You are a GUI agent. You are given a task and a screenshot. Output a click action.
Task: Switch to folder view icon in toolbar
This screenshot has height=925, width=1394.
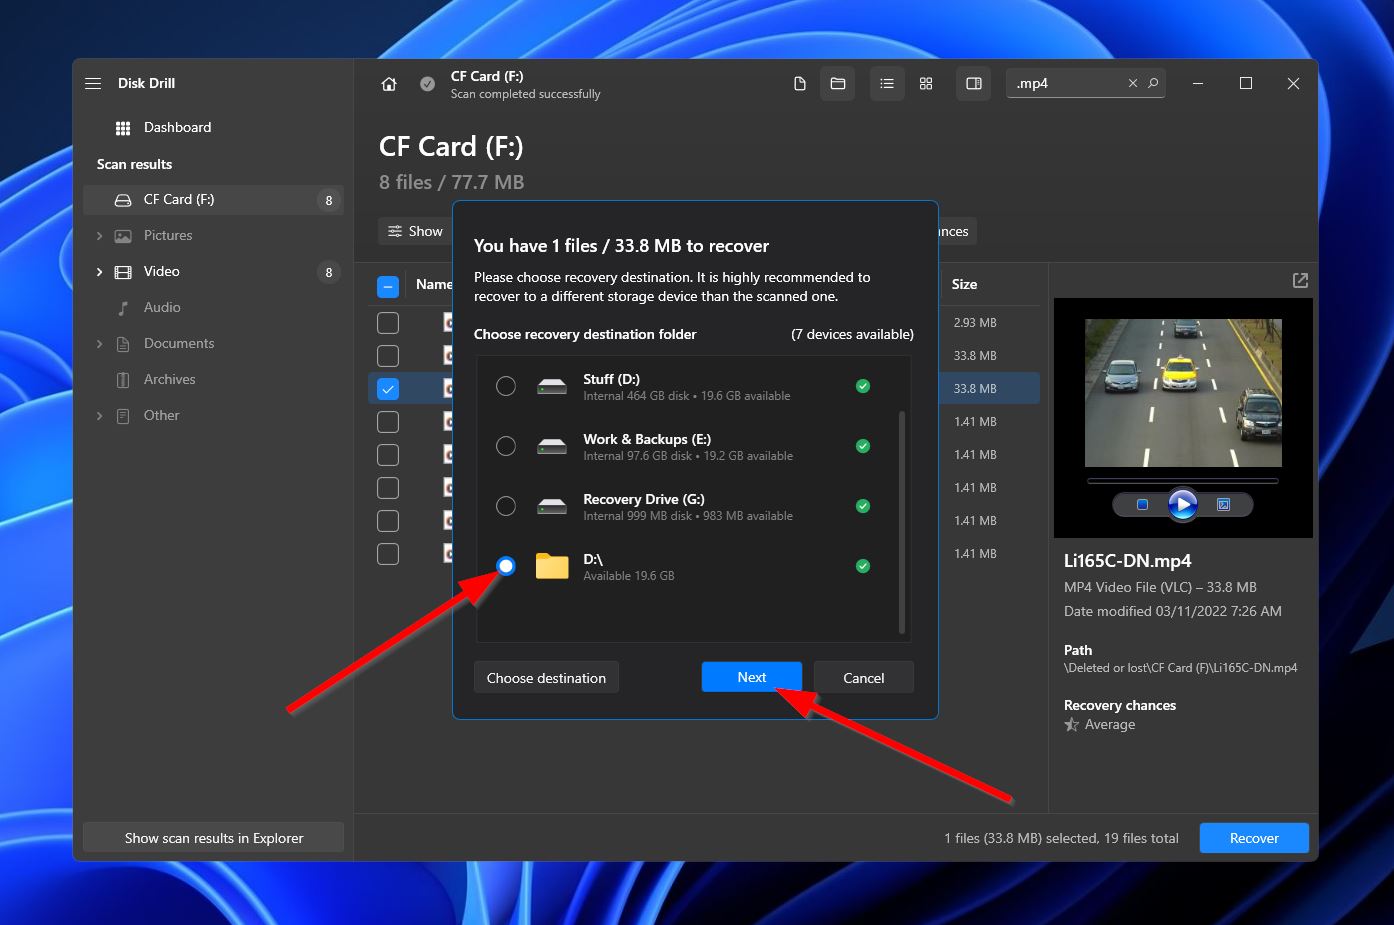coord(838,84)
